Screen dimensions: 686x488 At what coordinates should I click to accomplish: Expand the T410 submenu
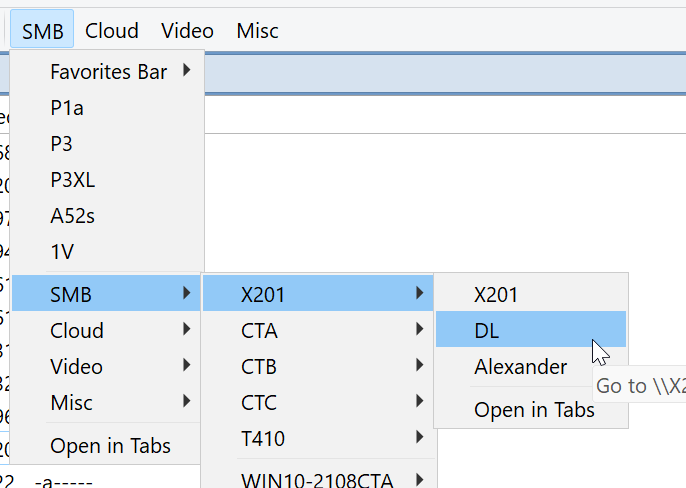click(x=262, y=438)
